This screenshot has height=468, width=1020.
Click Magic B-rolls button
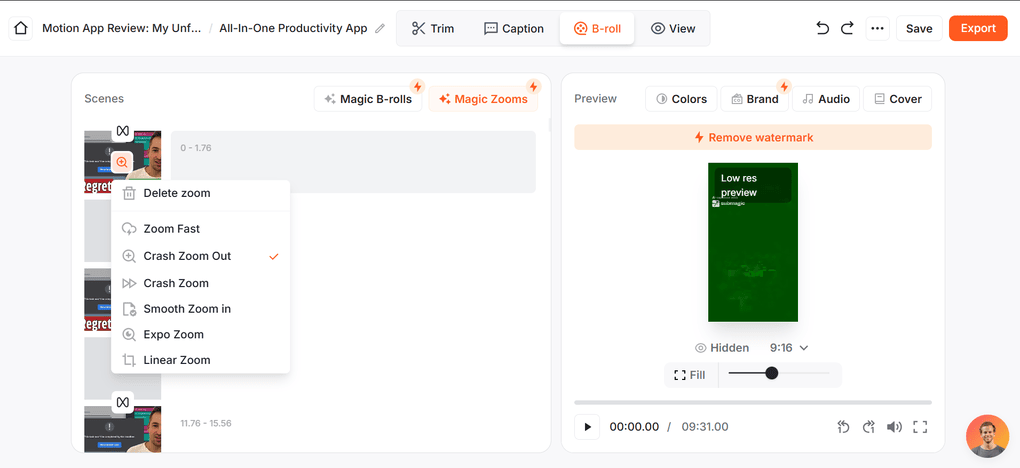click(x=368, y=99)
